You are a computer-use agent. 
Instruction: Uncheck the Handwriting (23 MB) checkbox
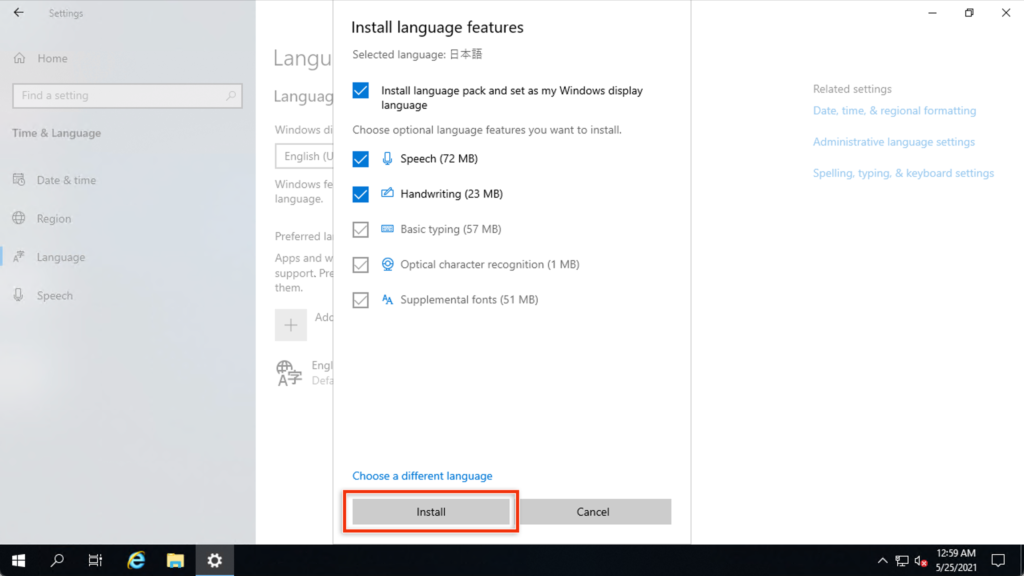360,194
